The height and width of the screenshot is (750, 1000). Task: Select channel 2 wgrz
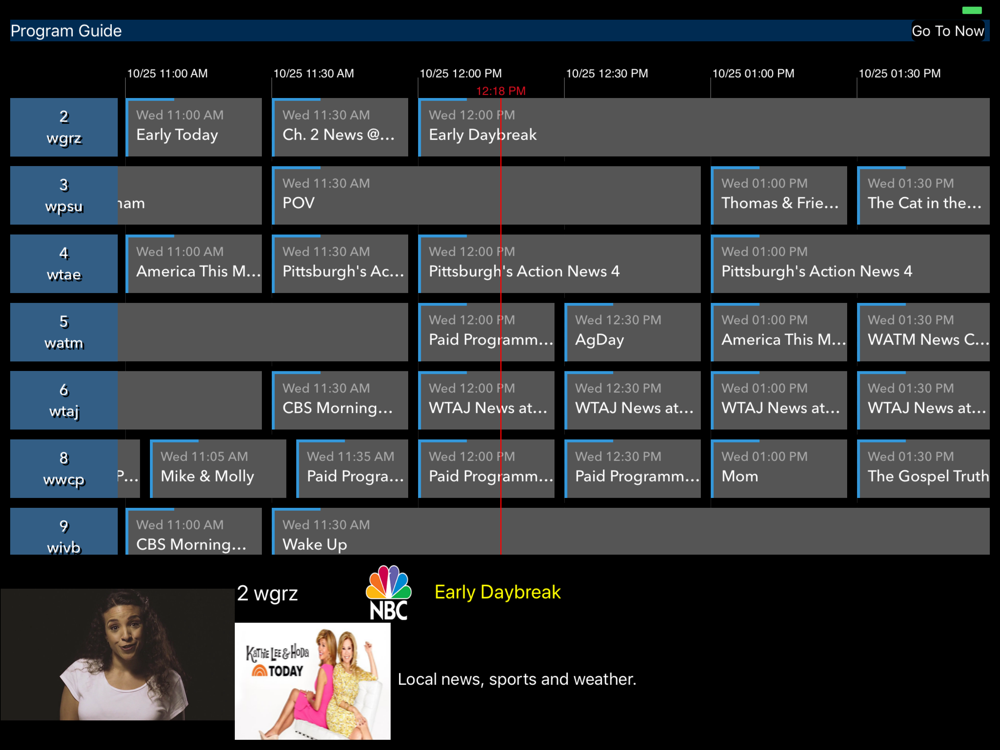tap(64, 127)
